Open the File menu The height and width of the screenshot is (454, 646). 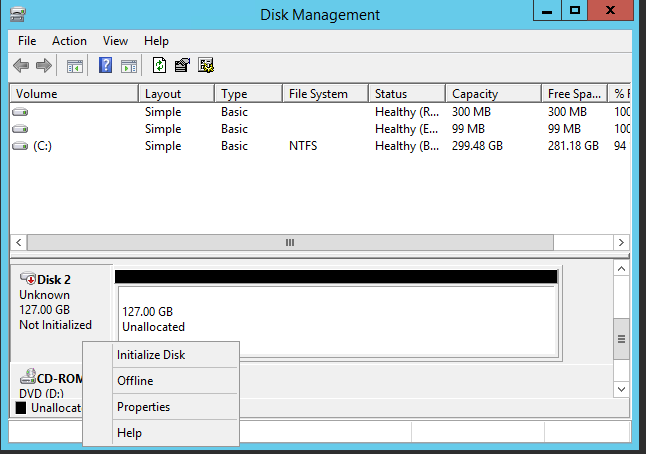coord(27,41)
